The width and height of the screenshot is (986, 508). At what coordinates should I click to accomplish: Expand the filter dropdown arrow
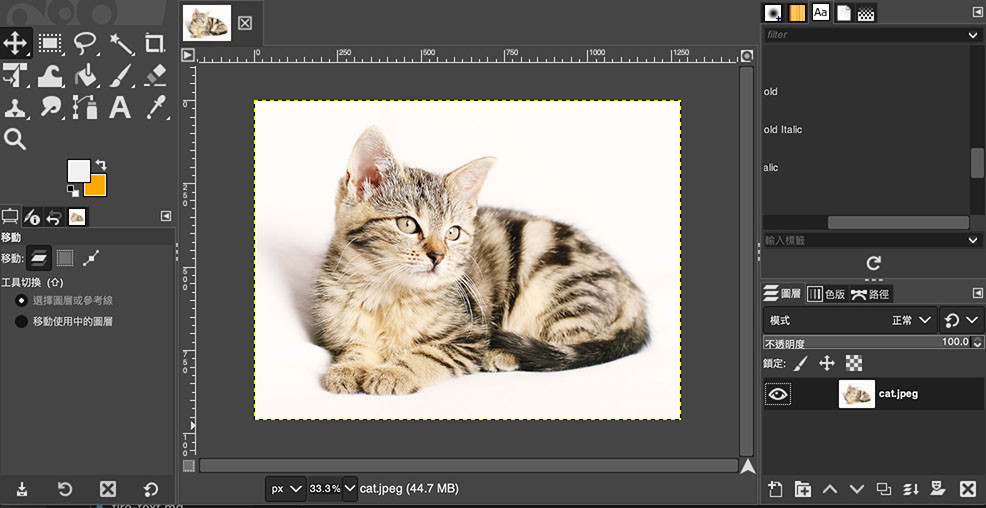[x=973, y=35]
